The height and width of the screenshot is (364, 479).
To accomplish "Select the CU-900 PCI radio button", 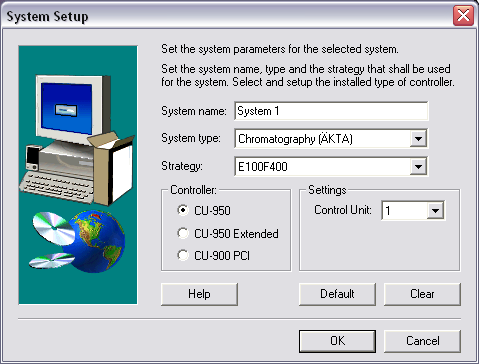I will click(x=183, y=255).
